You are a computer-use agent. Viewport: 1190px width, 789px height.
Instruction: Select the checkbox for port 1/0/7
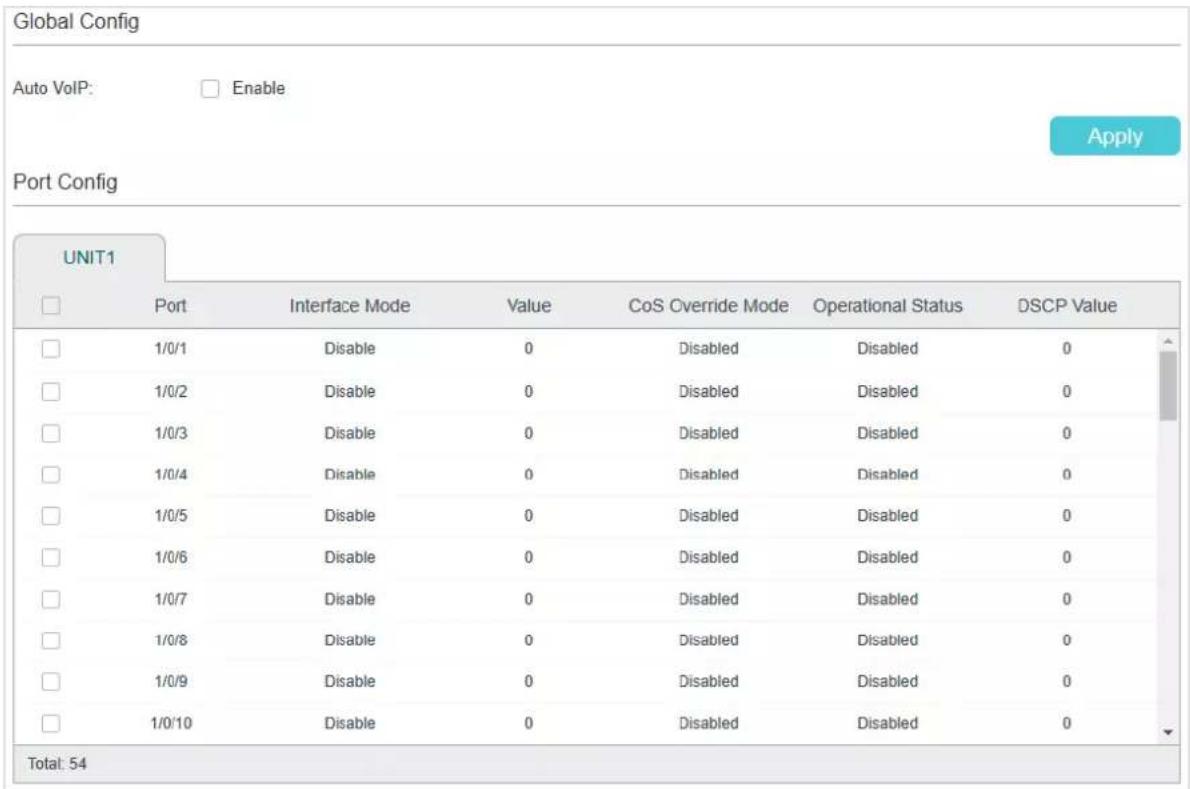[51, 599]
